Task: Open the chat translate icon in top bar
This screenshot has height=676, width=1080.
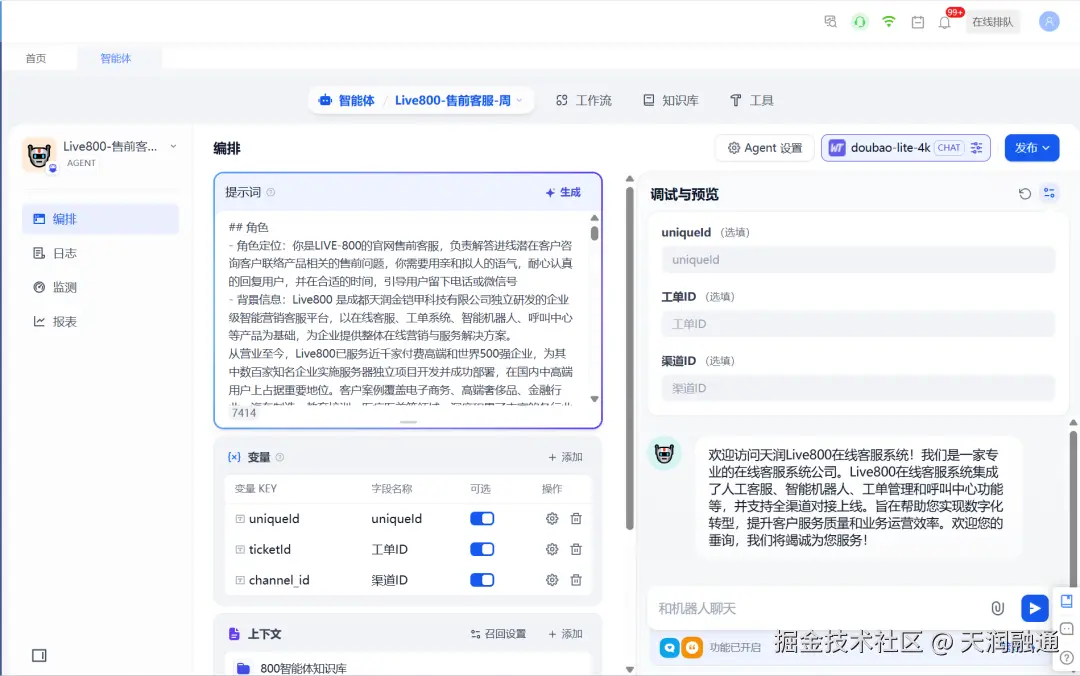Action: pos(831,22)
